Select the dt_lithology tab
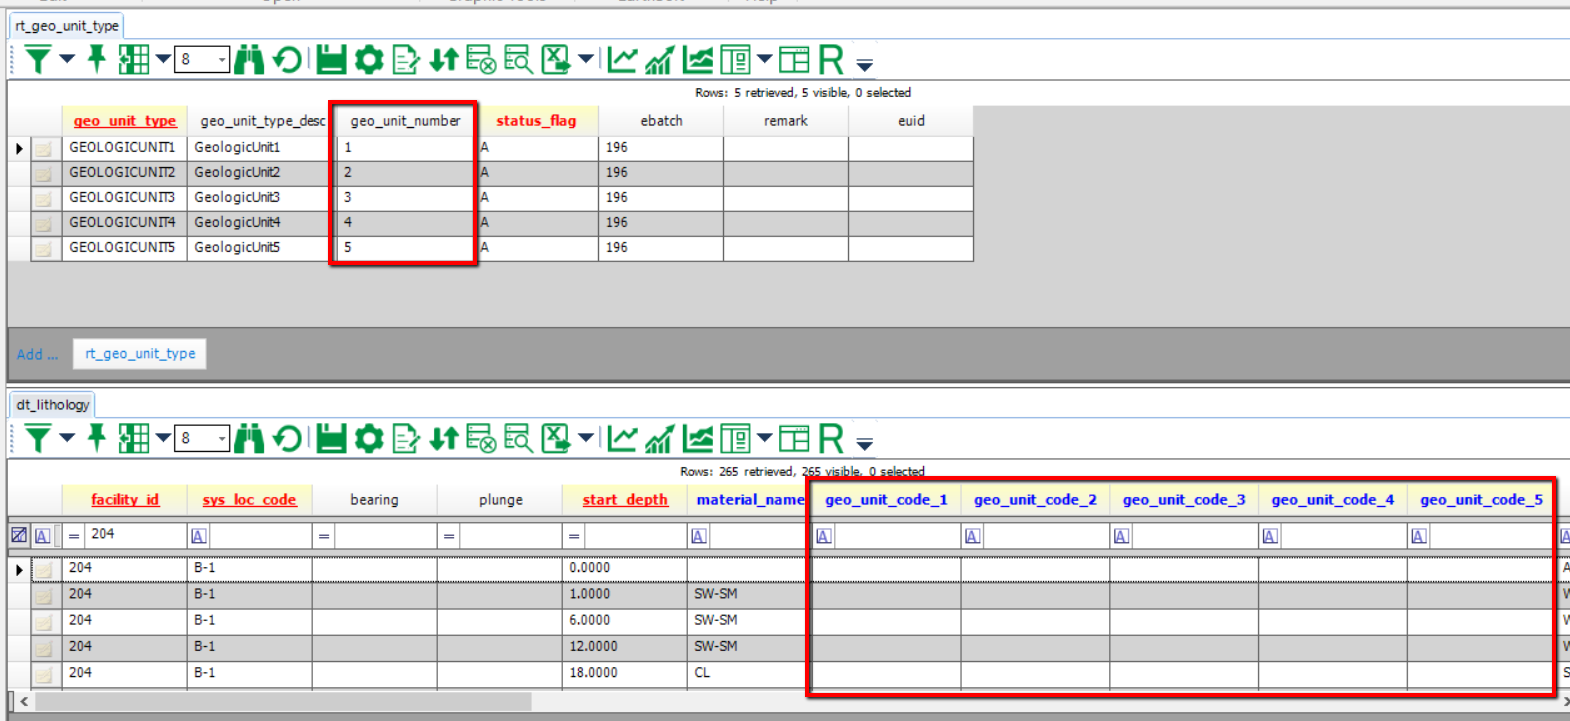The image size is (1570, 721). (53, 405)
